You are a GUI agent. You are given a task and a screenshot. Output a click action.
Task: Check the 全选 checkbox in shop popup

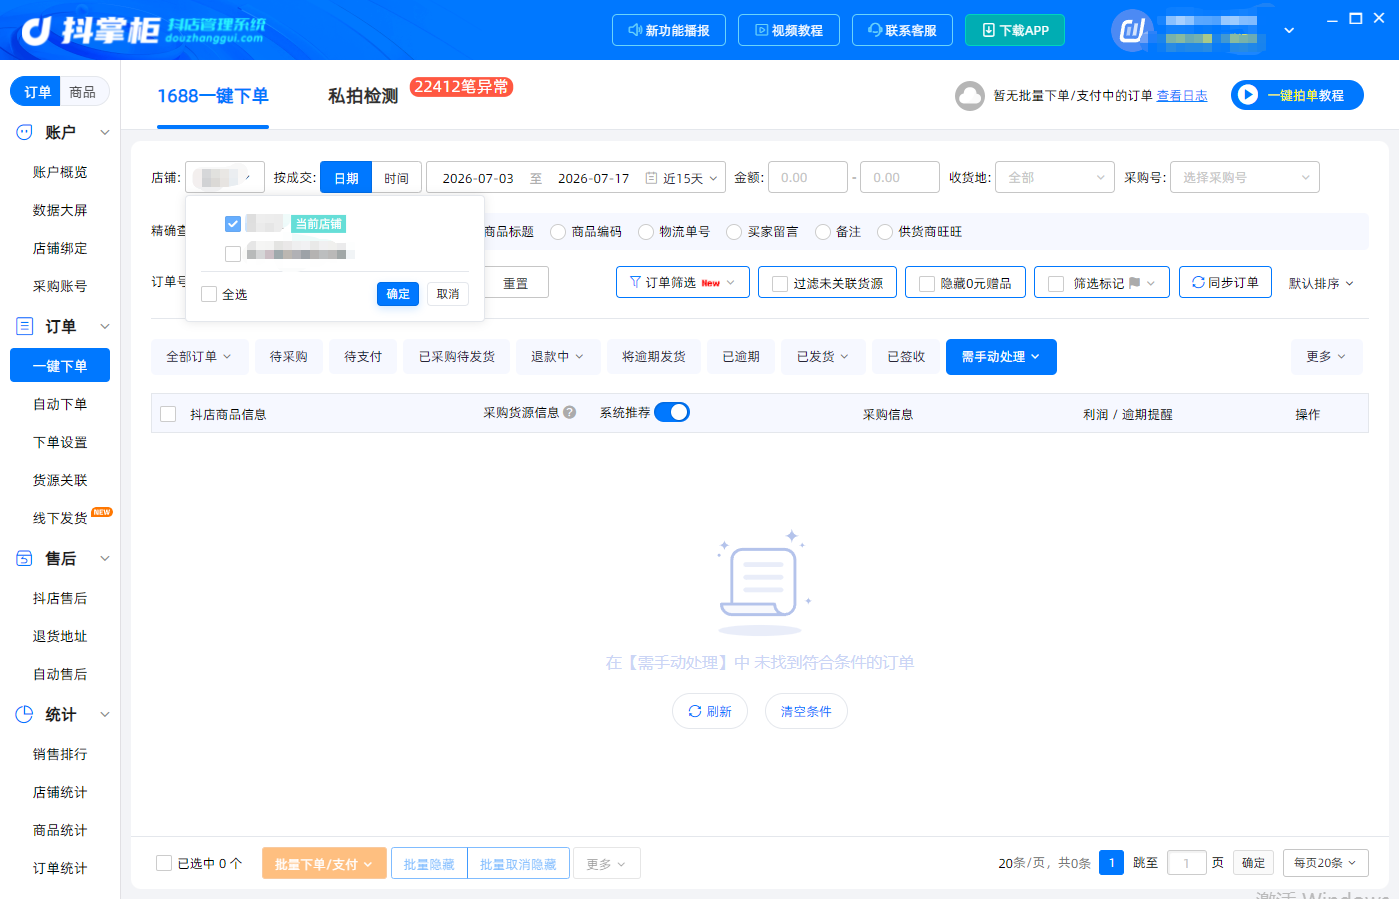[x=209, y=294]
